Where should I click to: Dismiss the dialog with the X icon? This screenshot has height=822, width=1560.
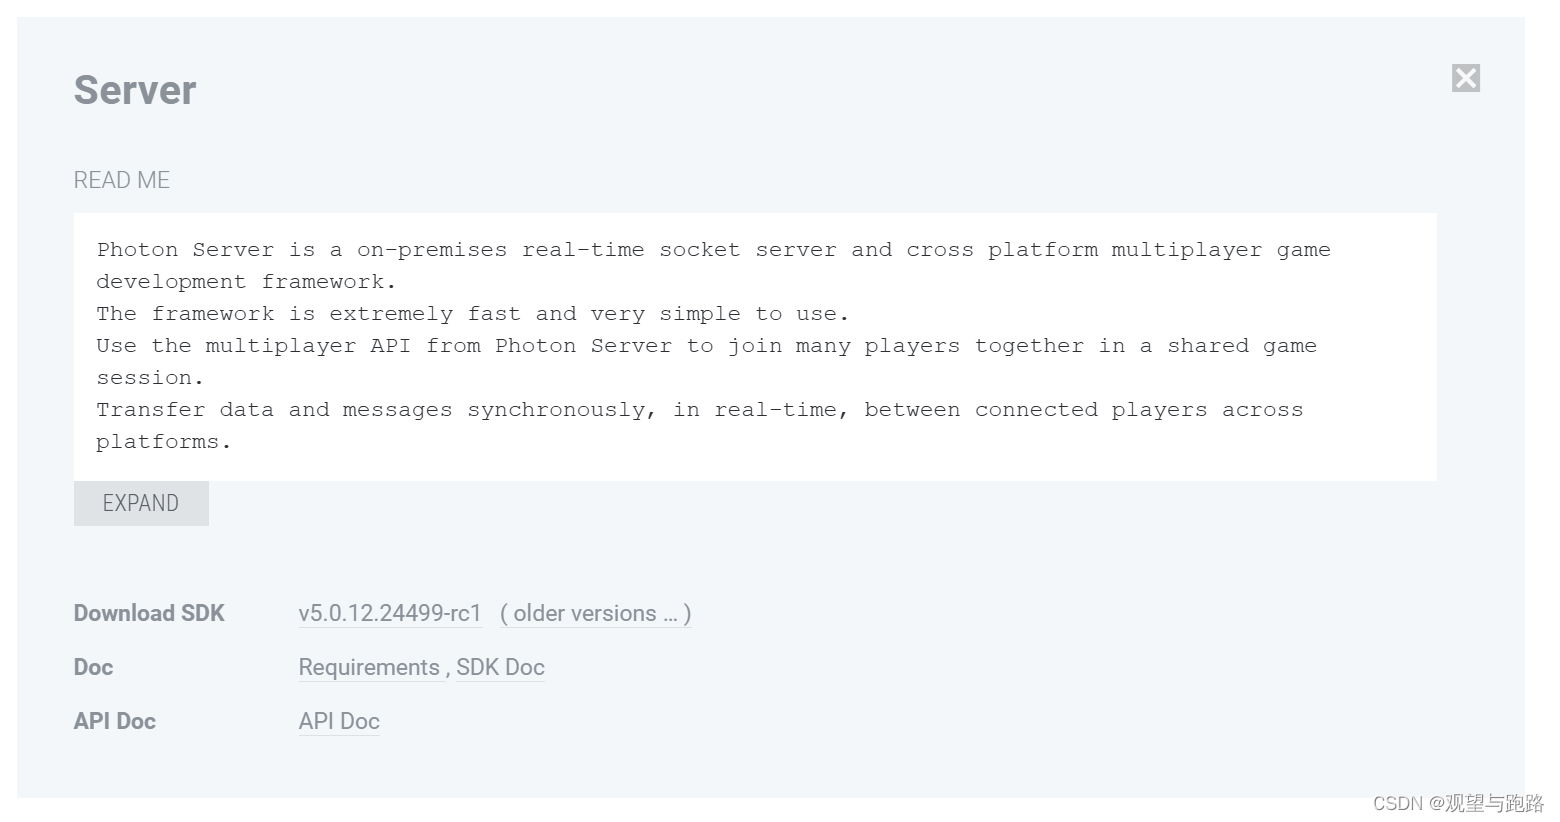[1465, 77]
